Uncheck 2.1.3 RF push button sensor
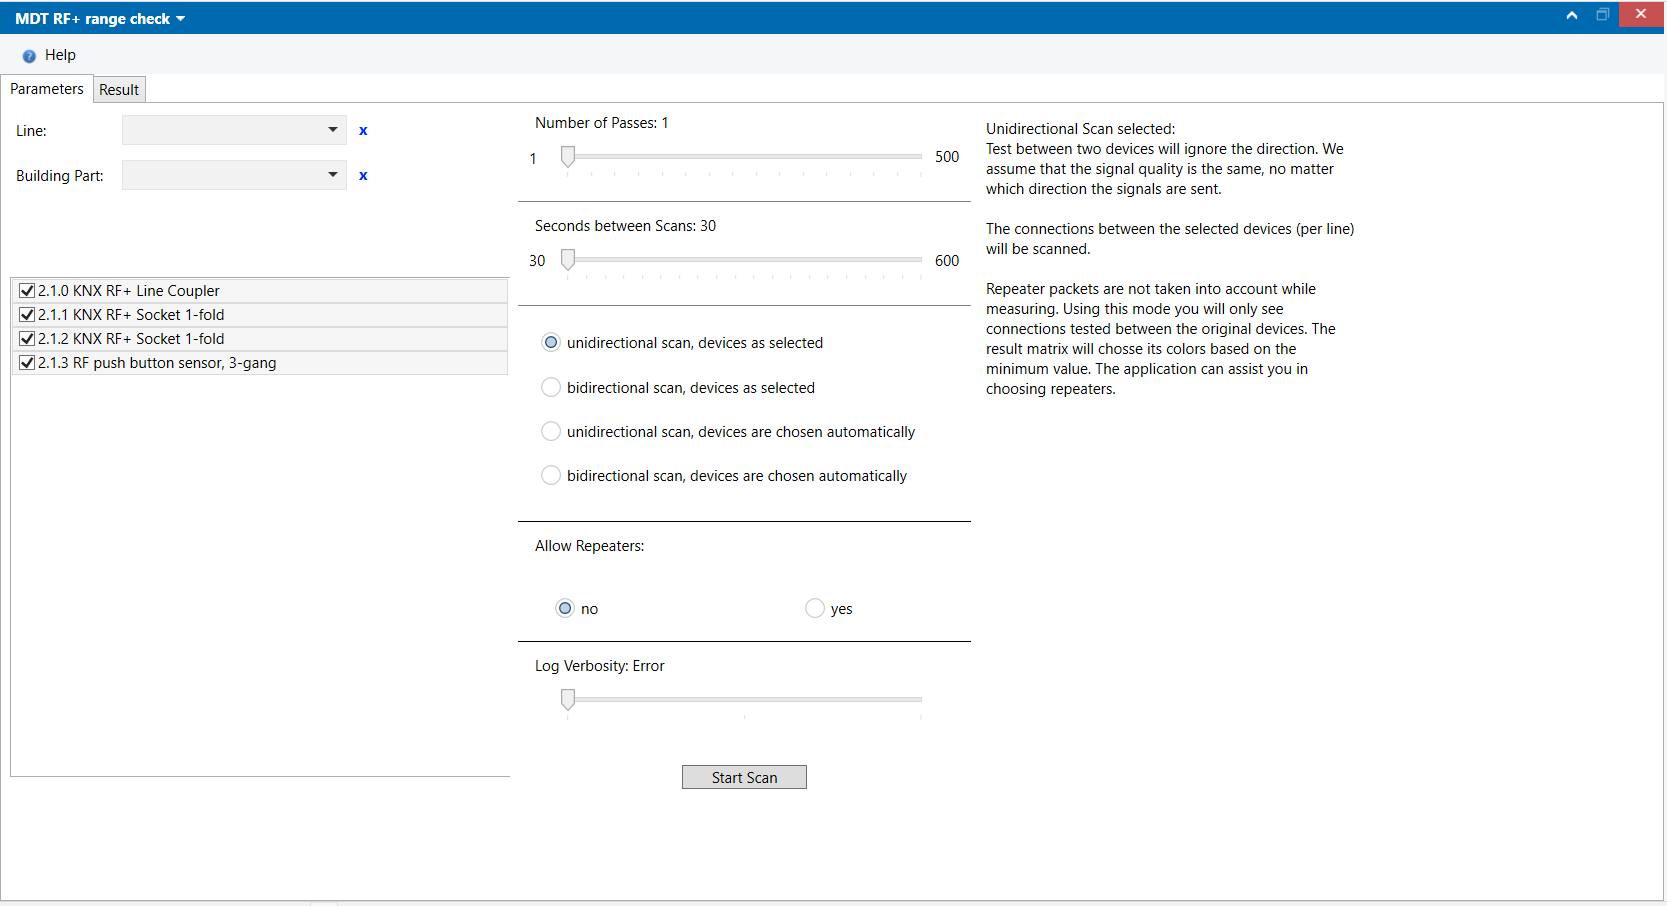The width and height of the screenshot is (1667, 906). [27, 363]
